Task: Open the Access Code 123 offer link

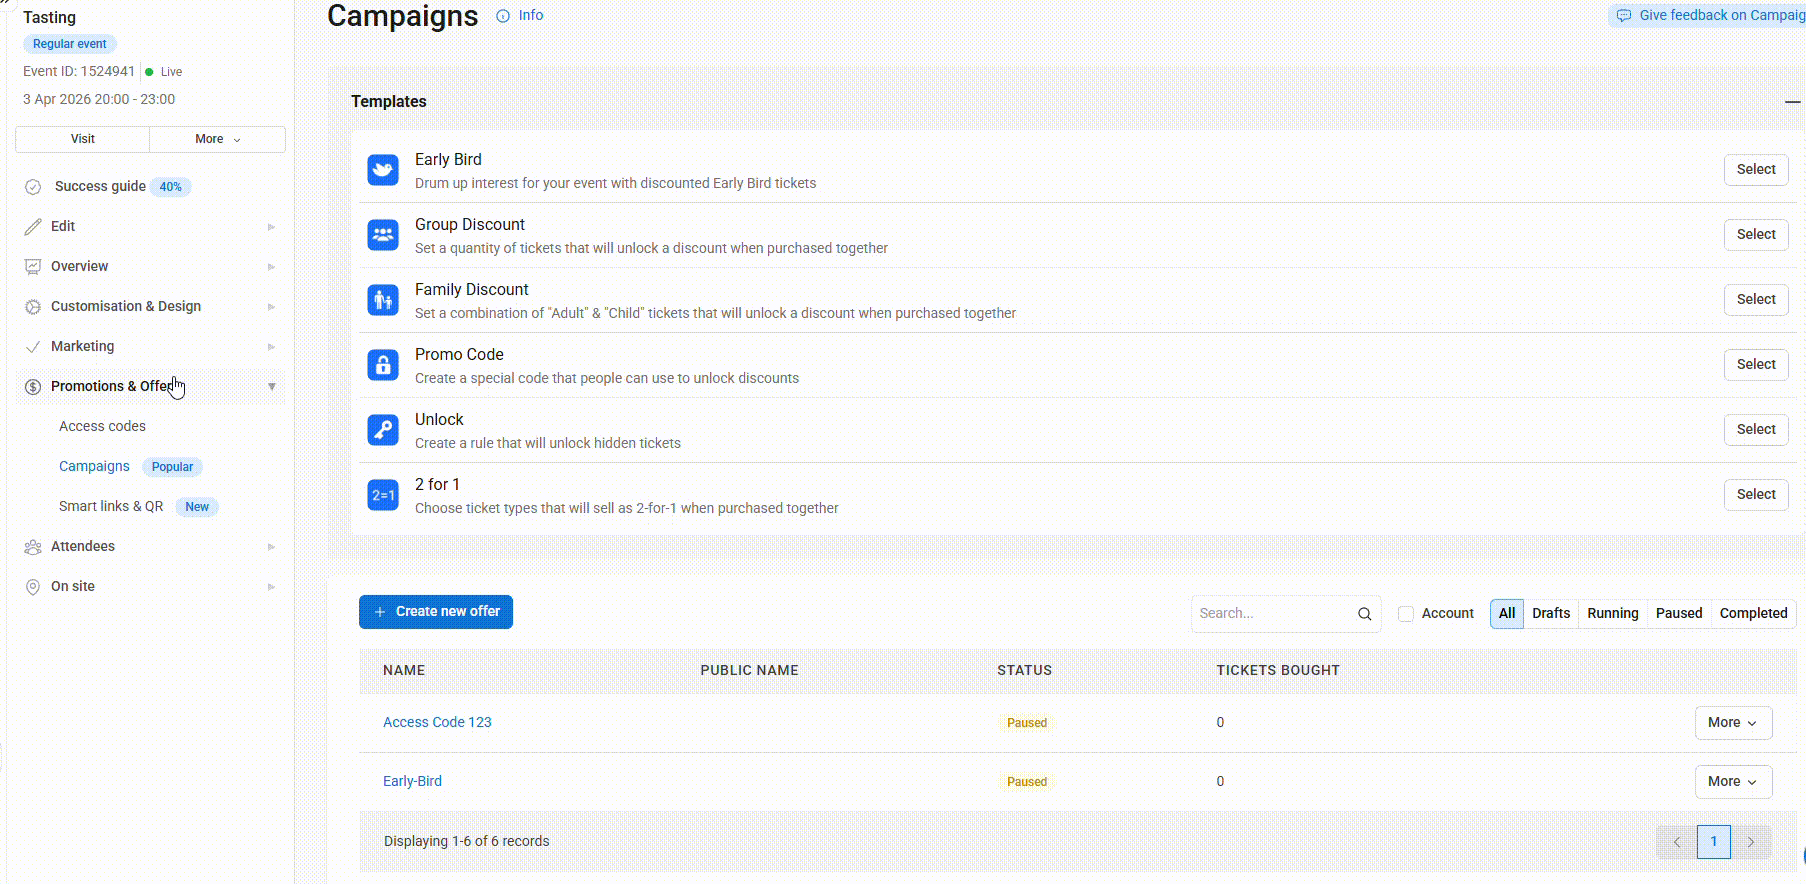Action: tap(437, 723)
